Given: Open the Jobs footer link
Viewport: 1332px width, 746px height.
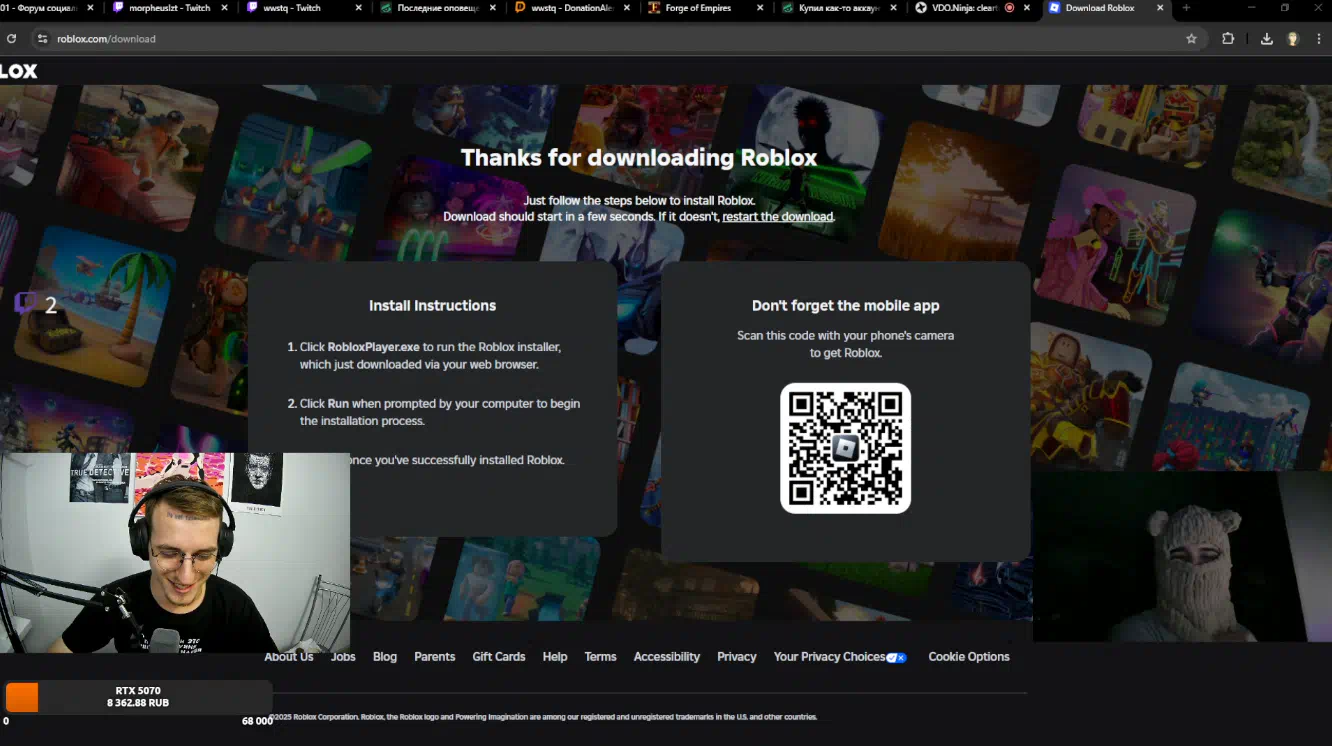Looking at the screenshot, I should click(x=343, y=657).
